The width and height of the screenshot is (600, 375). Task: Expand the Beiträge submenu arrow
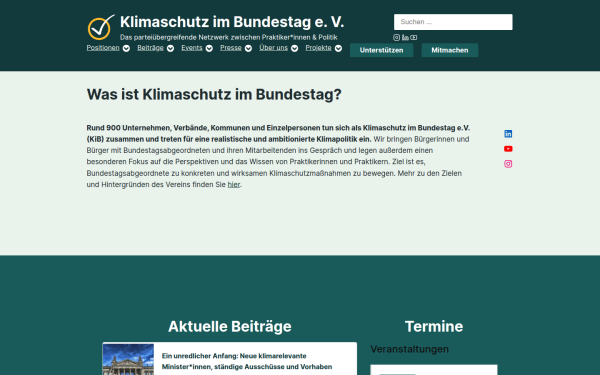pyautogui.click(x=171, y=48)
